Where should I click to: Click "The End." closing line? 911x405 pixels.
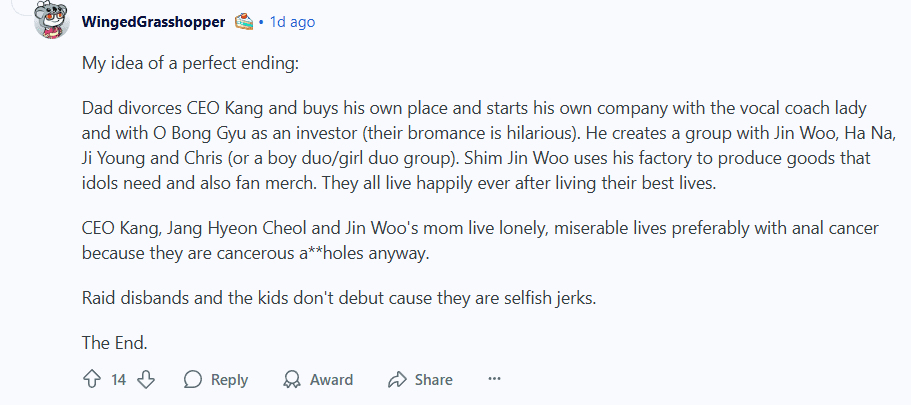click(115, 342)
